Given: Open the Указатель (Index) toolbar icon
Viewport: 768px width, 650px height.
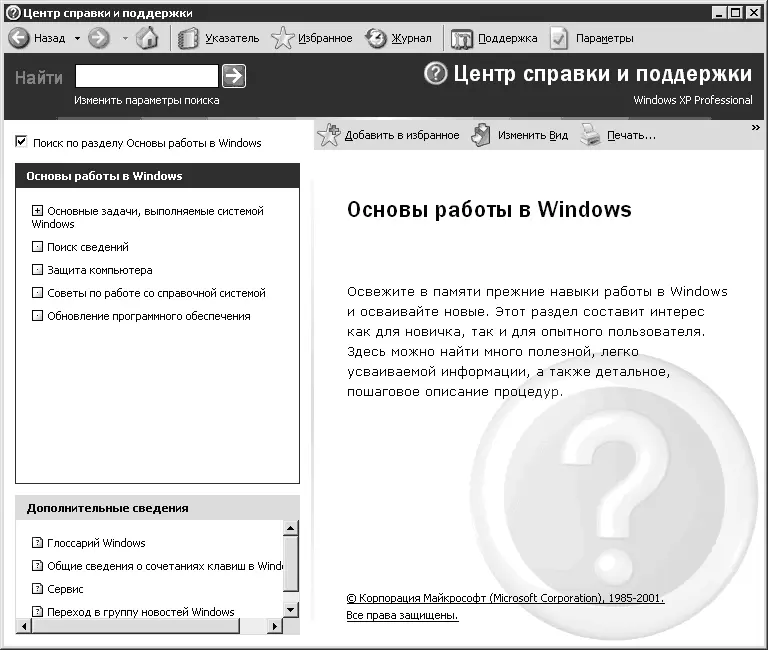Looking at the screenshot, I should tap(188, 38).
